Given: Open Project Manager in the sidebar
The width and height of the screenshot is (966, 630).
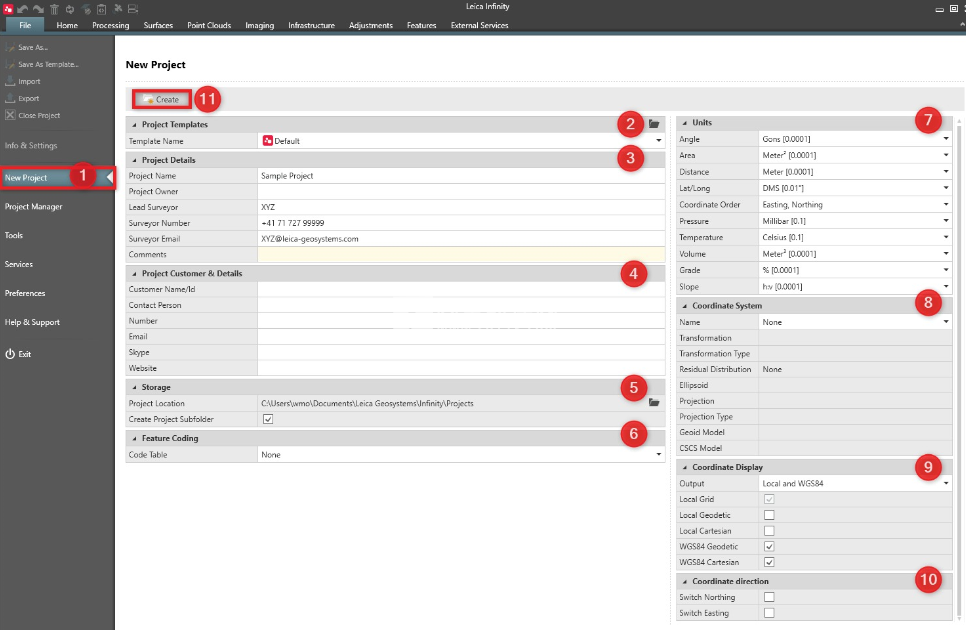Looking at the screenshot, I should click(34, 206).
